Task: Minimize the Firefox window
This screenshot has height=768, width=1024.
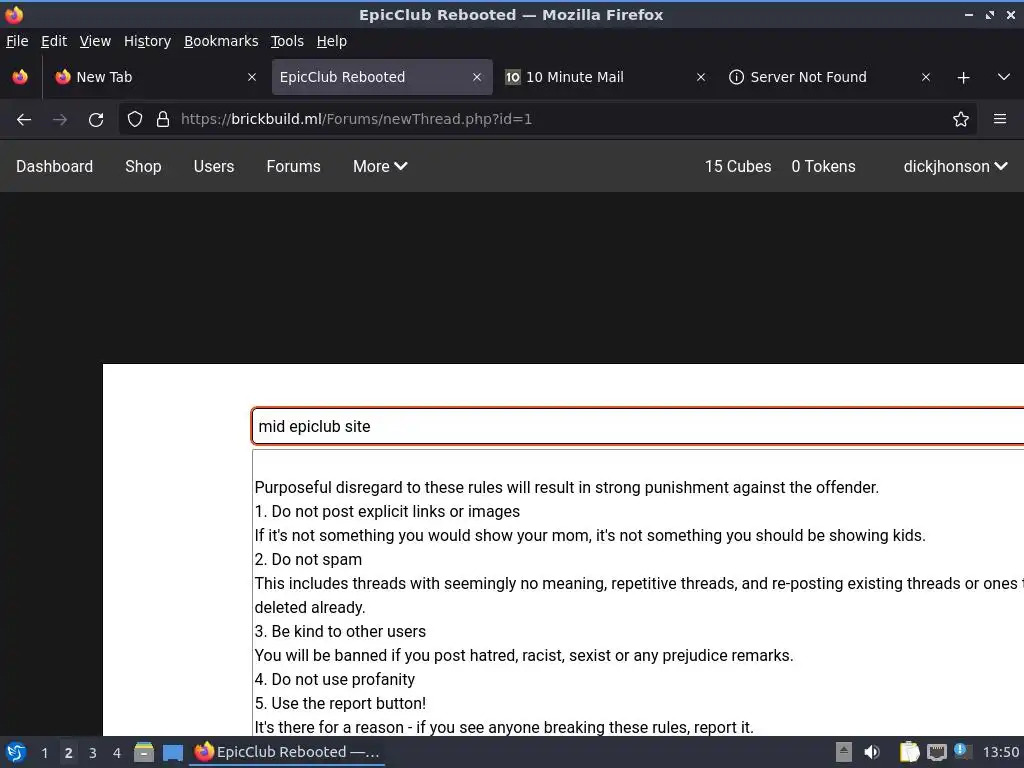Action: 968,14
